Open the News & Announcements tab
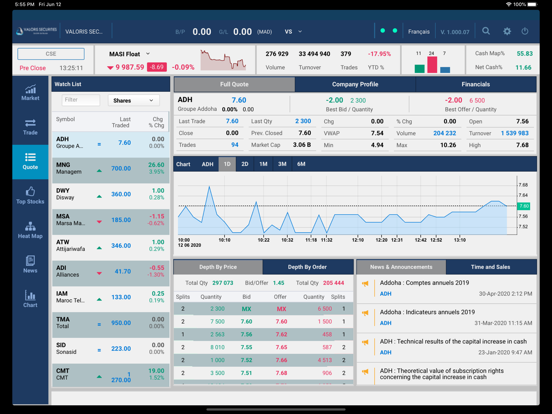The height and width of the screenshot is (414, 552). point(401,267)
